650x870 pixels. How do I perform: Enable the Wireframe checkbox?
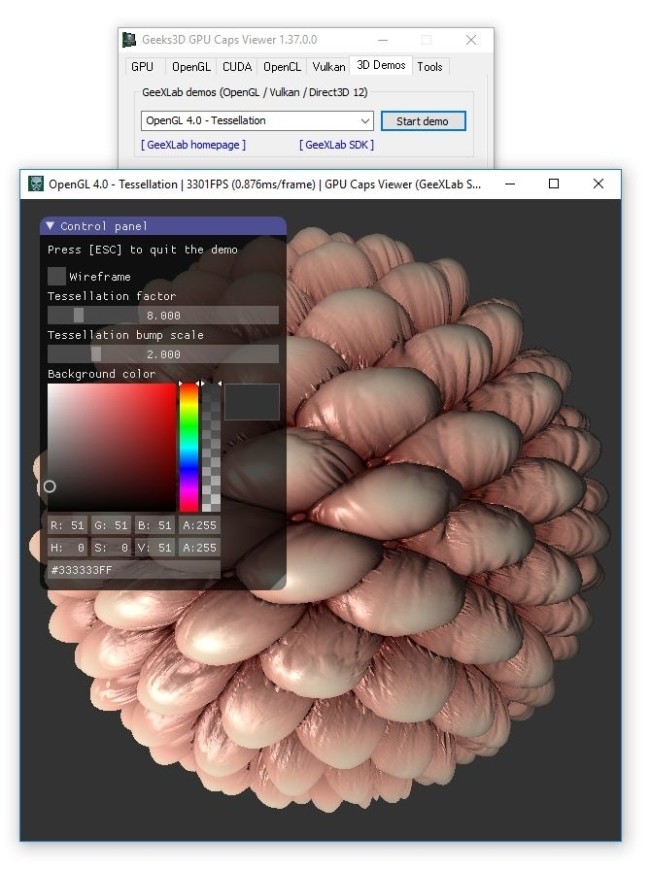click(57, 276)
